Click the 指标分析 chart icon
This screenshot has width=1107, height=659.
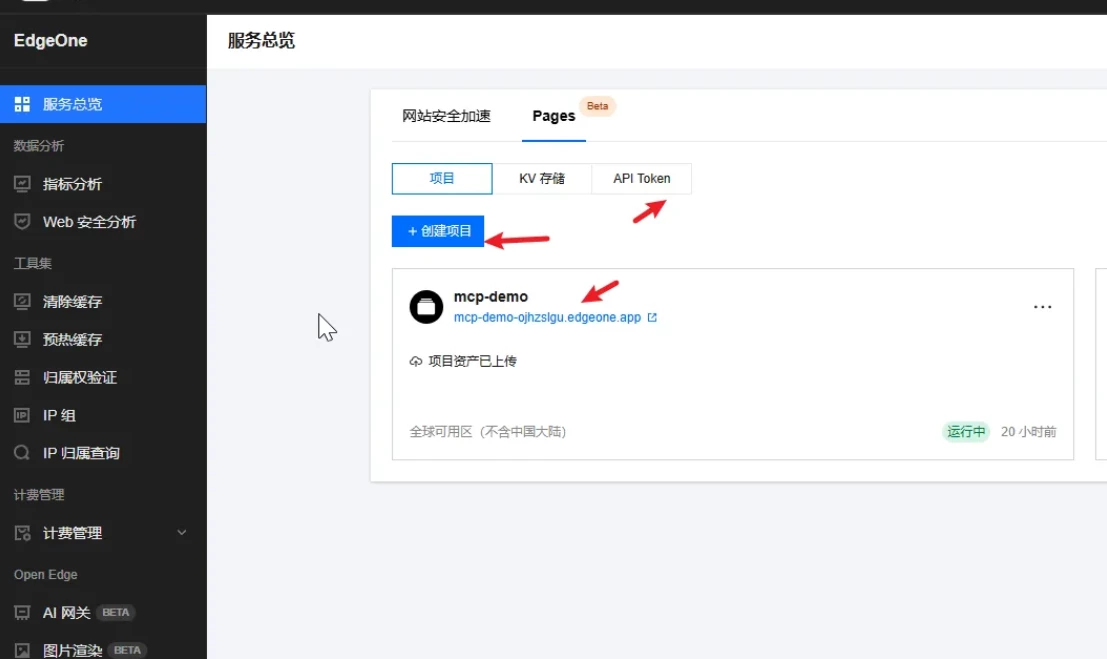point(22,184)
